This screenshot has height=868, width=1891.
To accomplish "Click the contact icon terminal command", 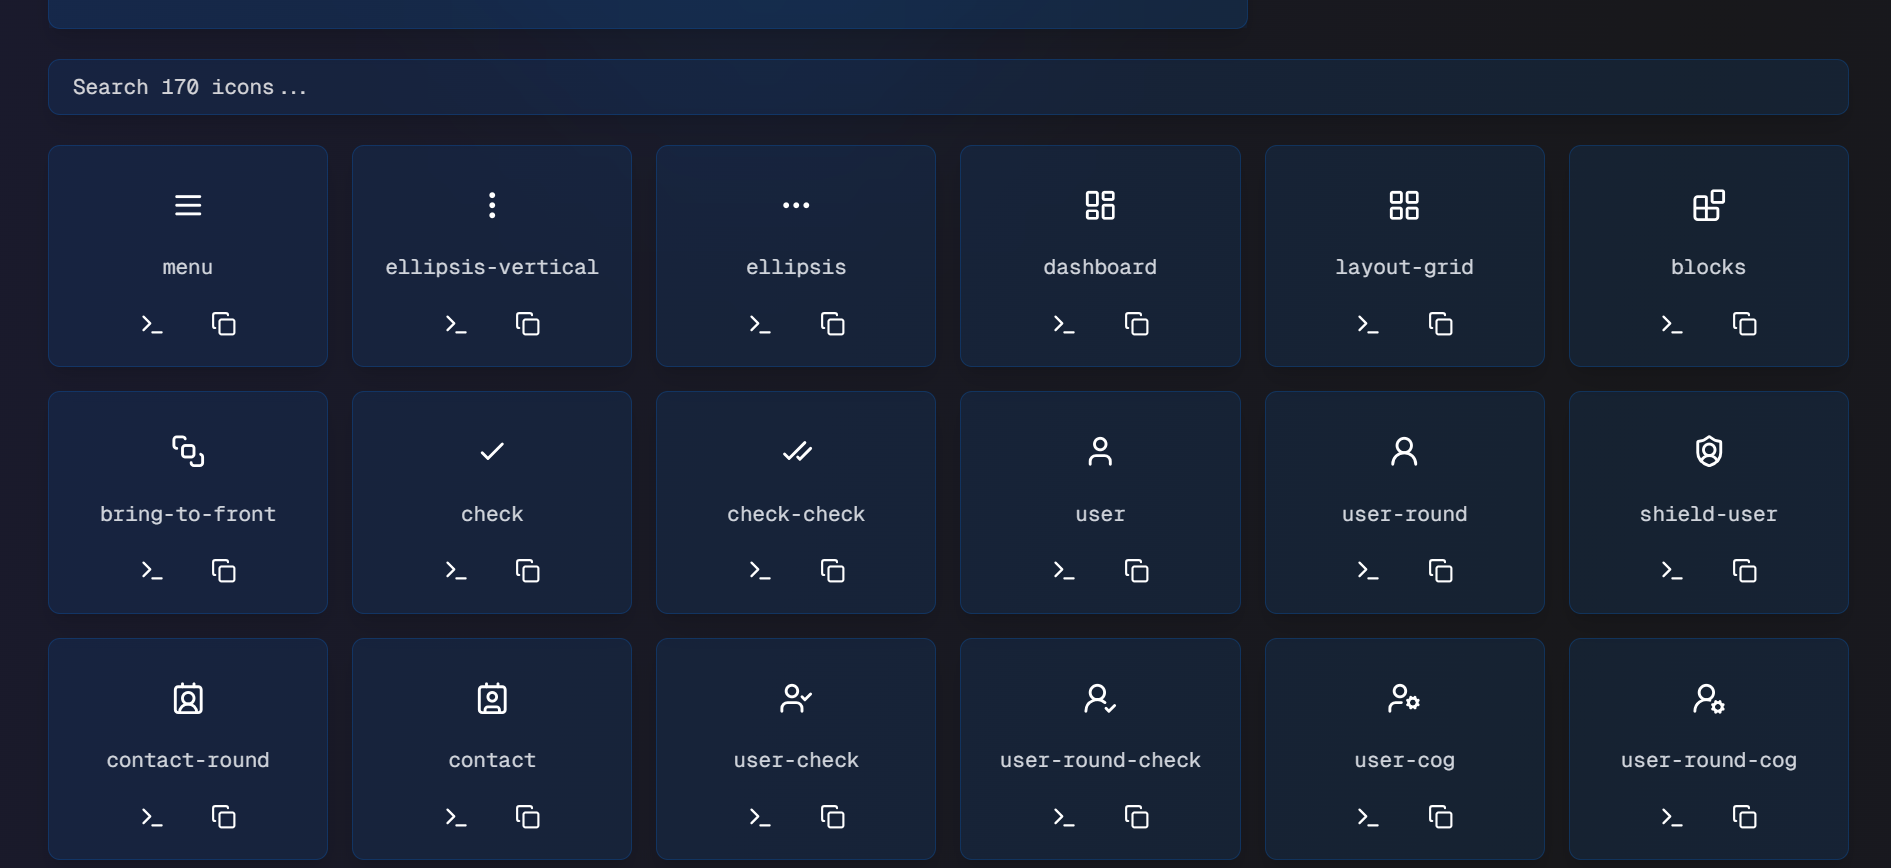I will (456, 817).
